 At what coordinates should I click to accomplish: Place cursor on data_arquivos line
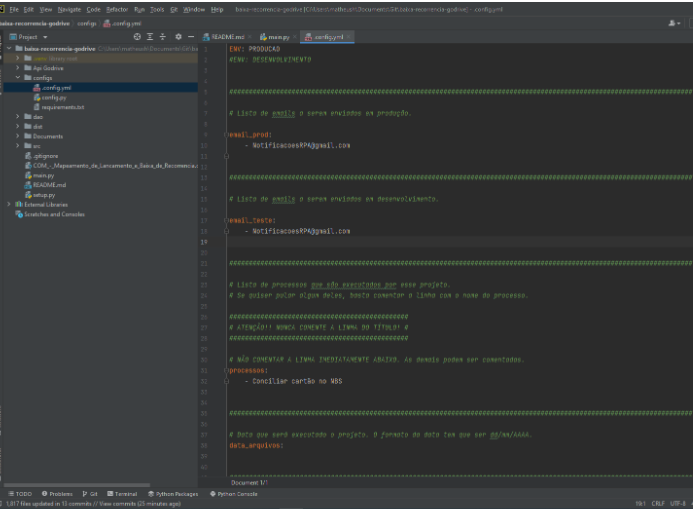click(x=257, y=445)
